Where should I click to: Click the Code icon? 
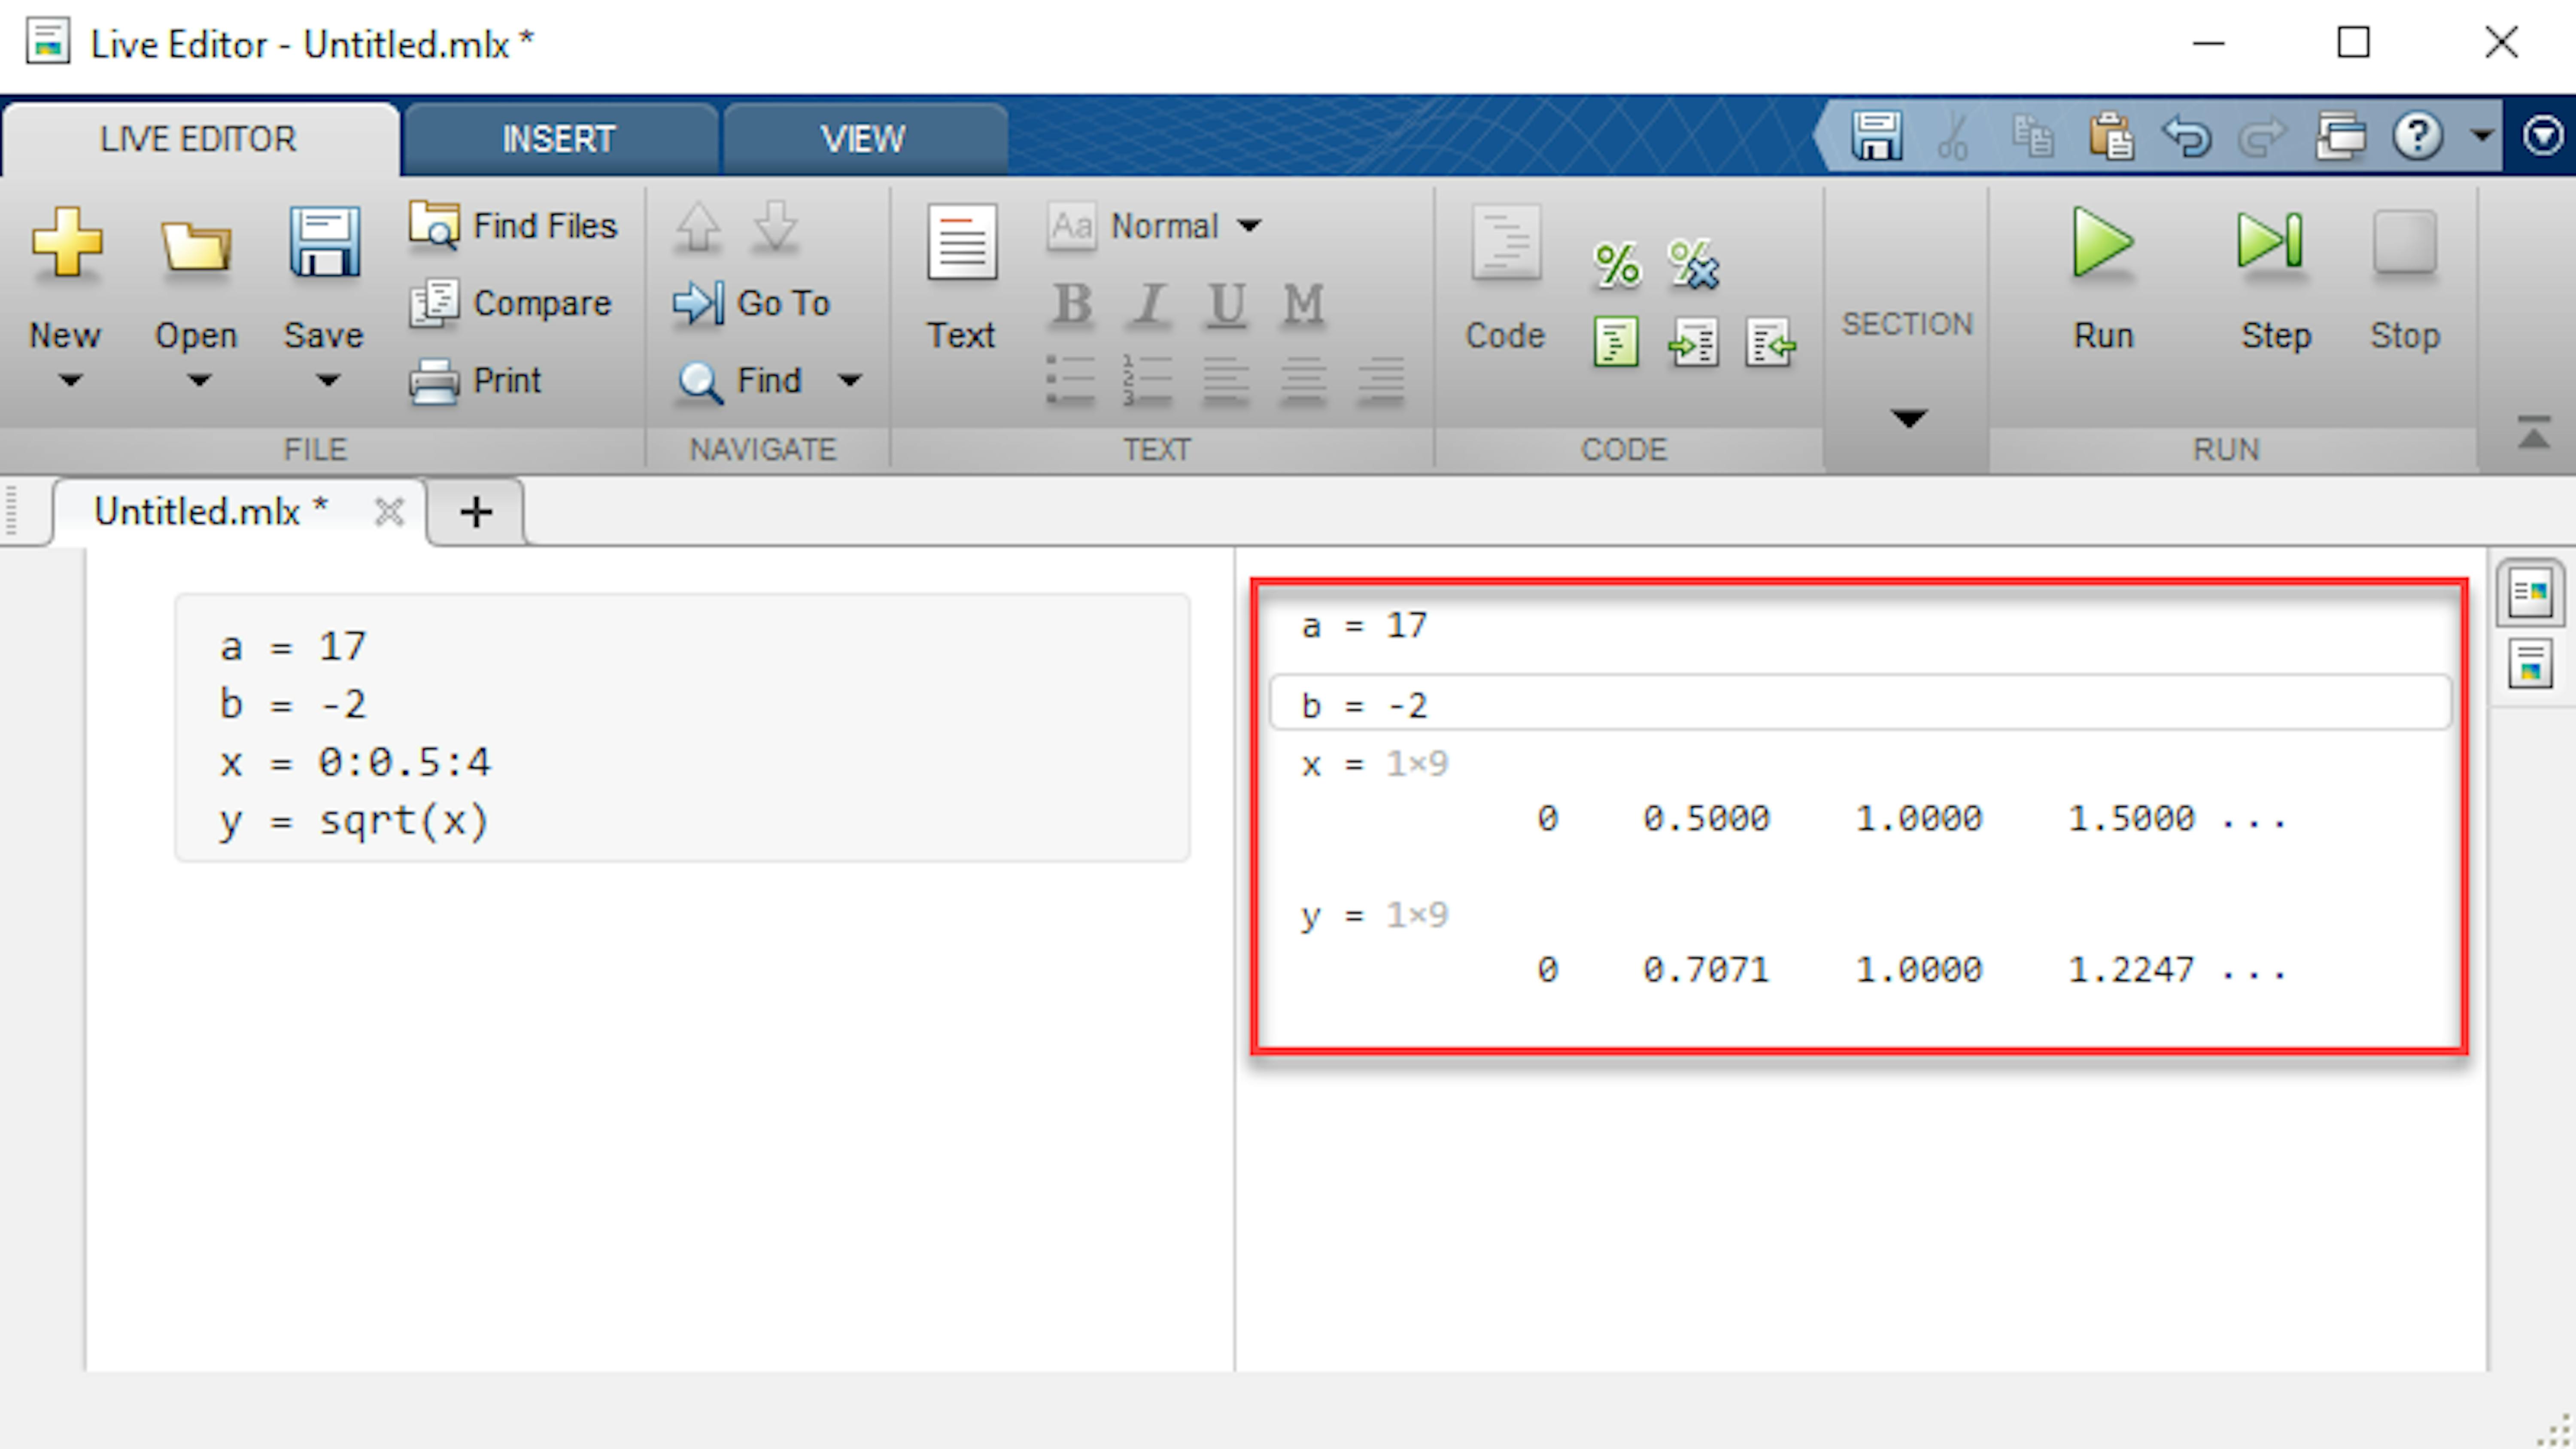(1506, 242)
